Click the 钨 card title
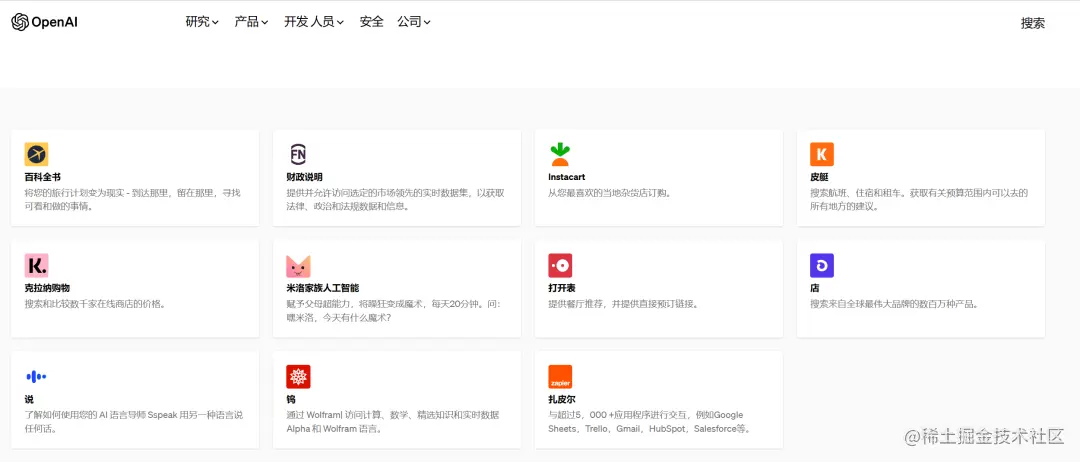Image resolution: width=1080 pixels, height=462 pixels. point(291,399)
